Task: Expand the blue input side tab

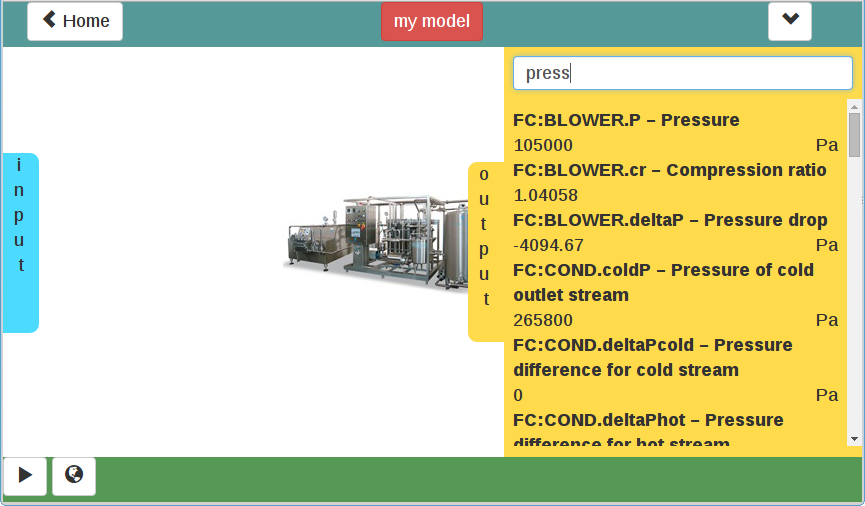Action: (20, 242)
